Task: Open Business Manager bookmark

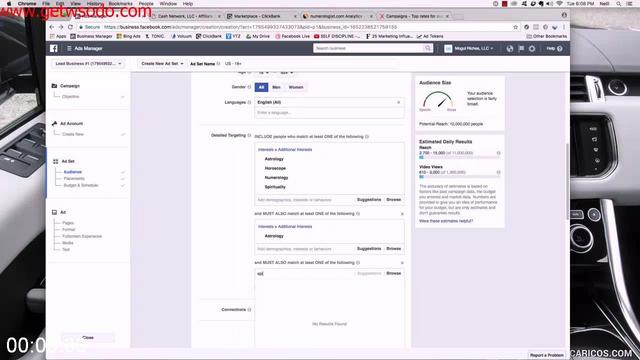Action: click(91, 36)
